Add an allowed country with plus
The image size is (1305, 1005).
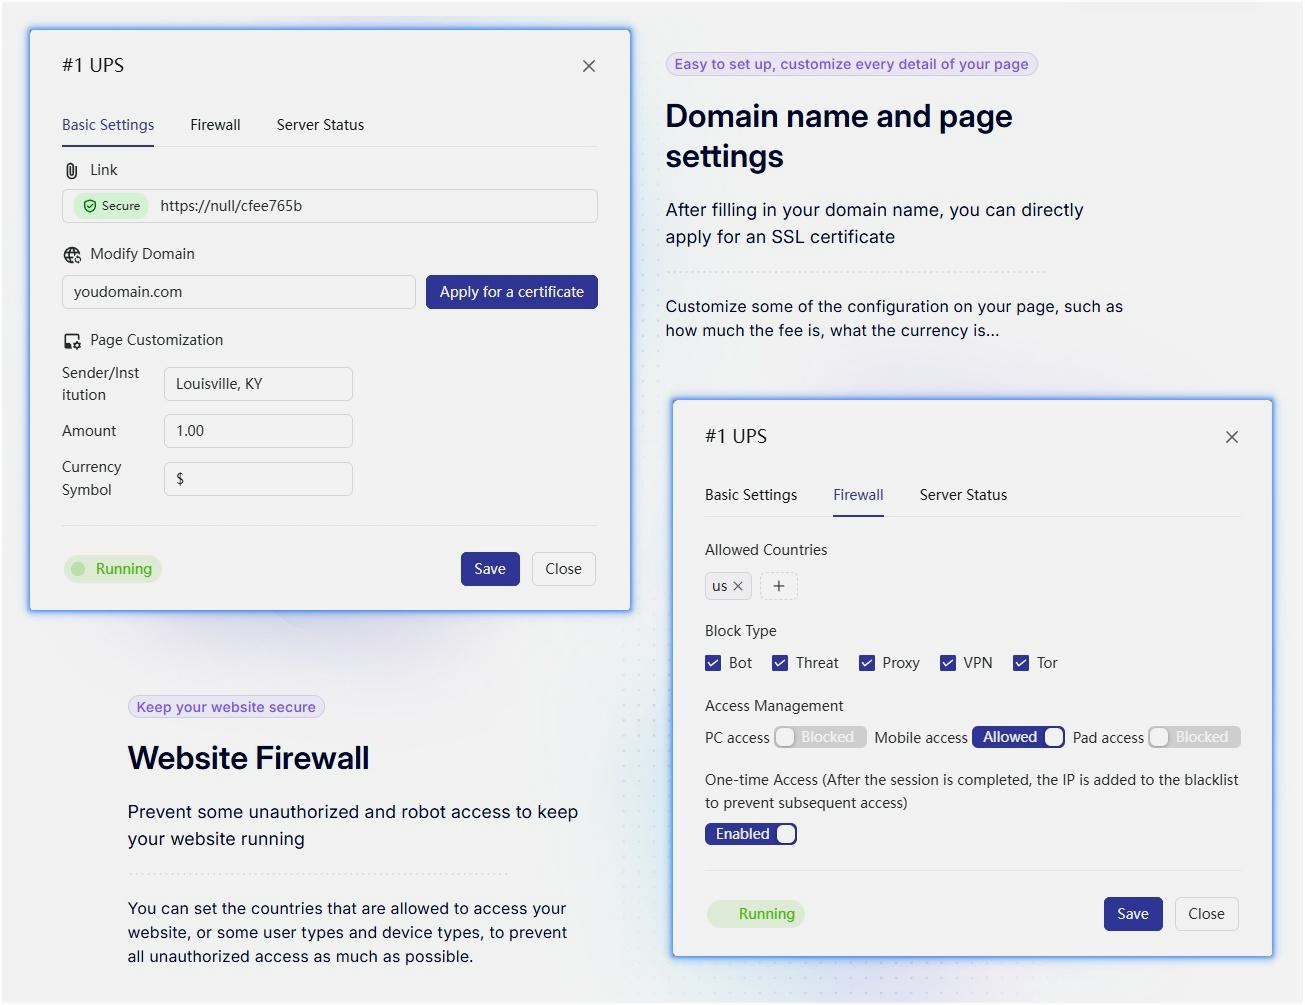(779, 586)
